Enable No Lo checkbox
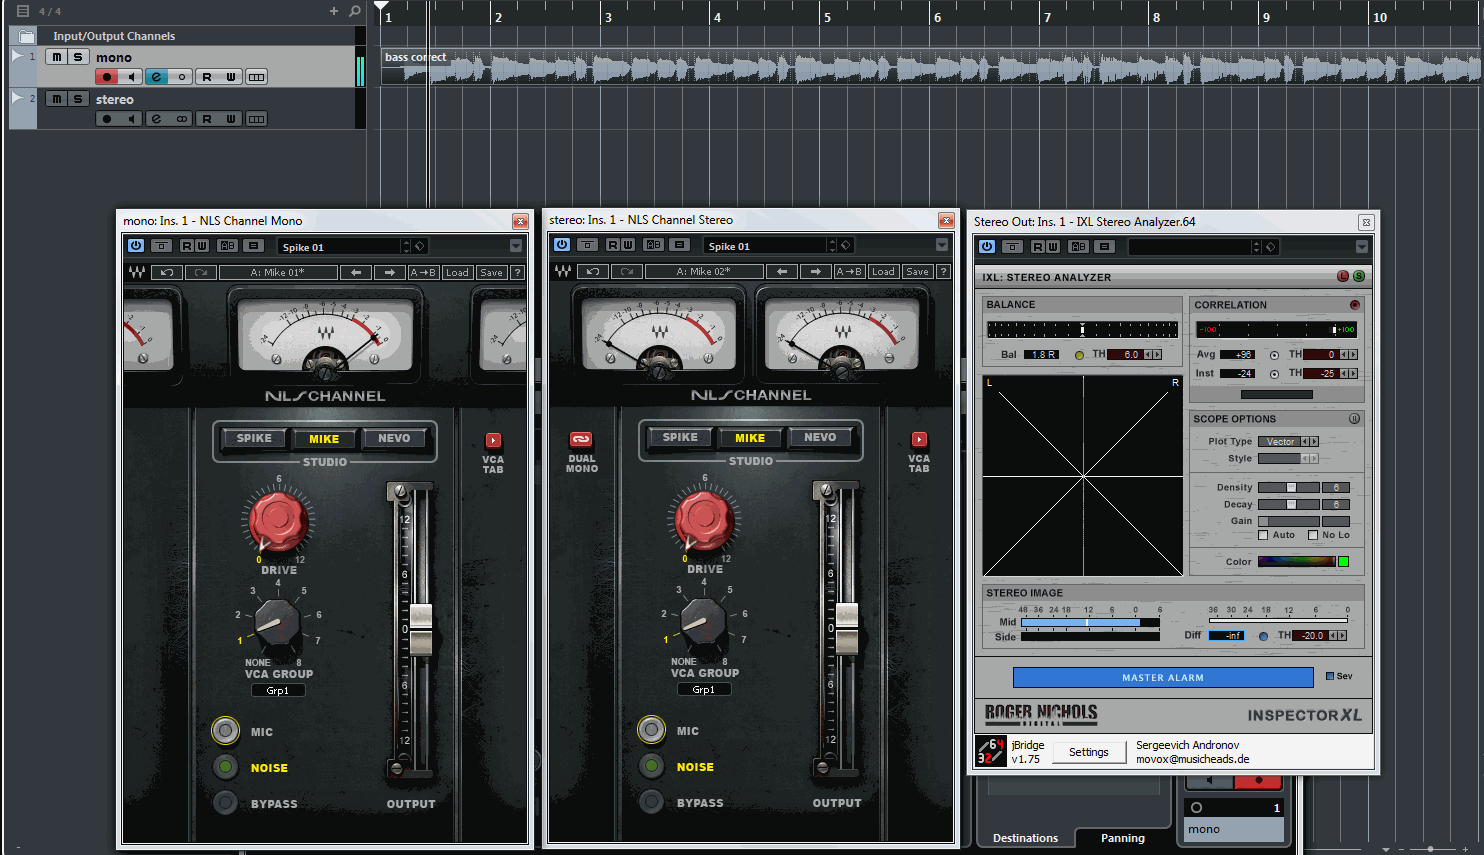Image resolution: width=1484 pixels, height=855 pixels. click(x=1313, y=535)
